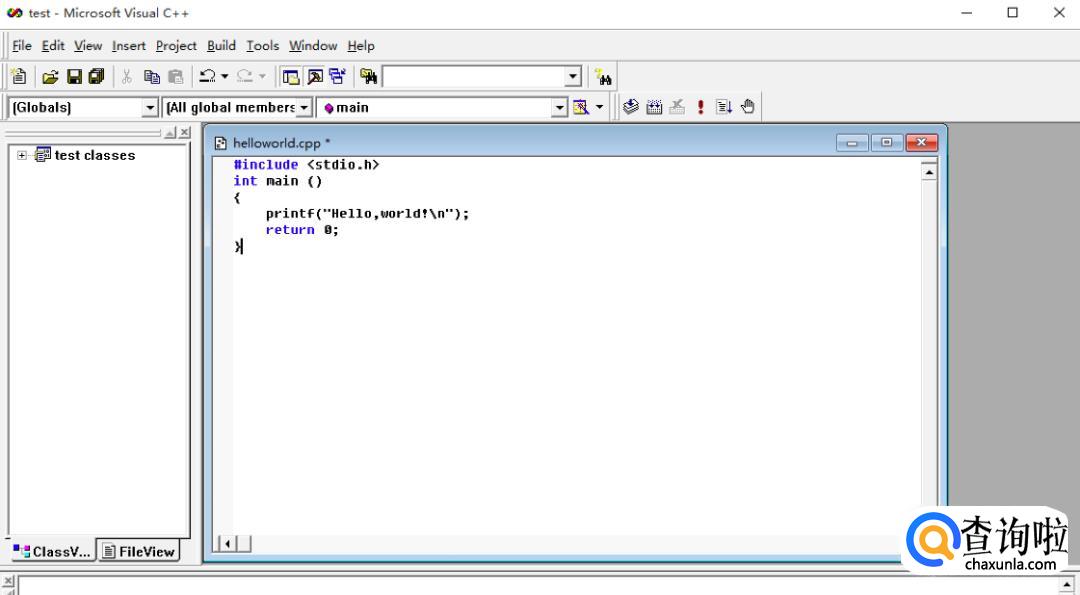This screenshot has width=1080, height=595.
Task: Create a new text file from toolbar
Action: coord(19,76)
